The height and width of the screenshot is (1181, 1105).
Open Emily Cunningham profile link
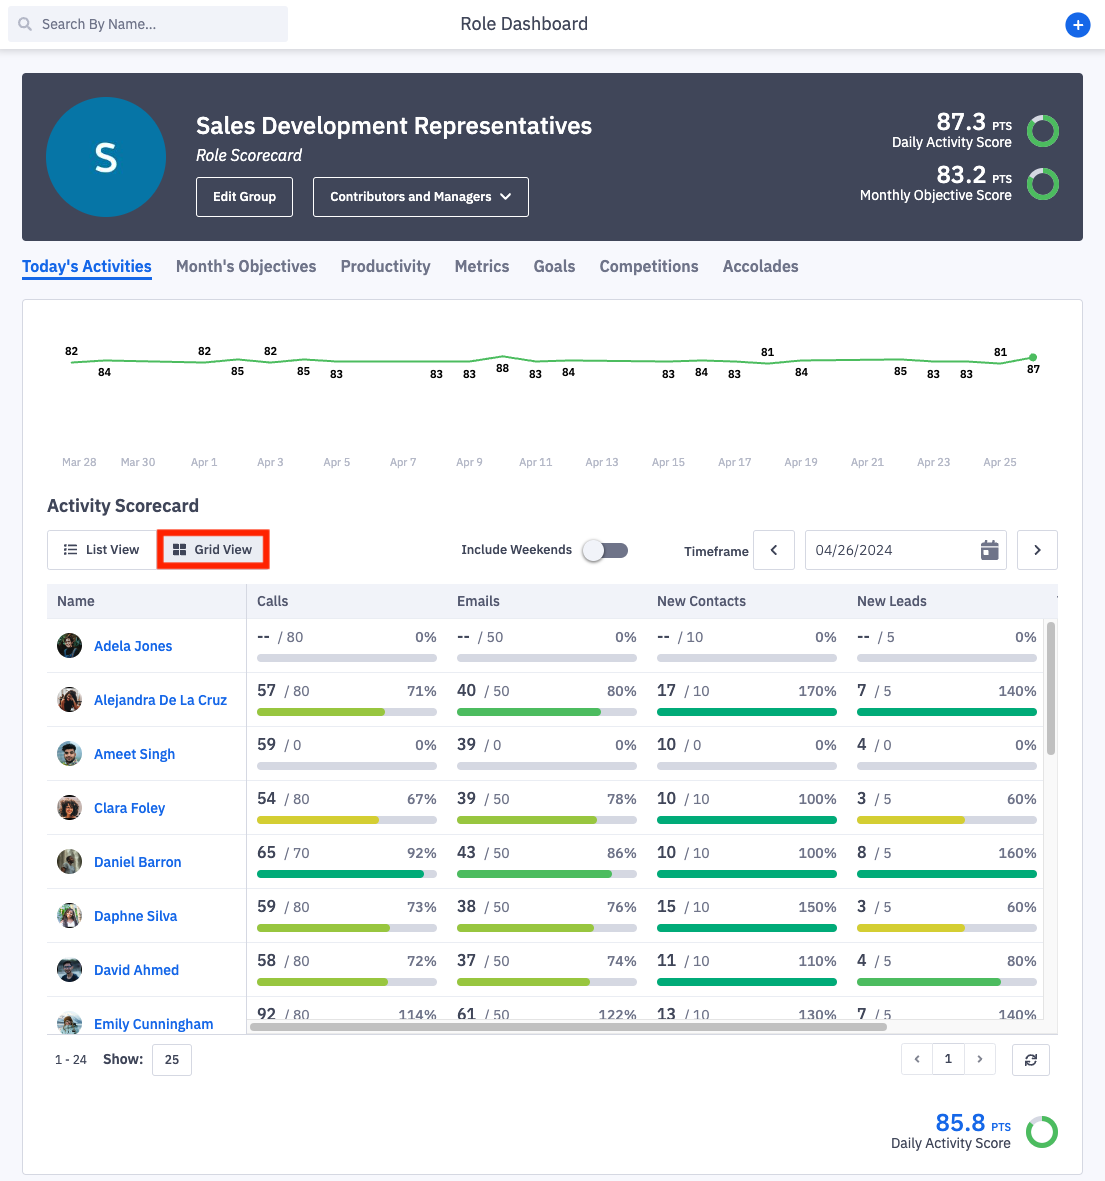(x=154, y=1024)
